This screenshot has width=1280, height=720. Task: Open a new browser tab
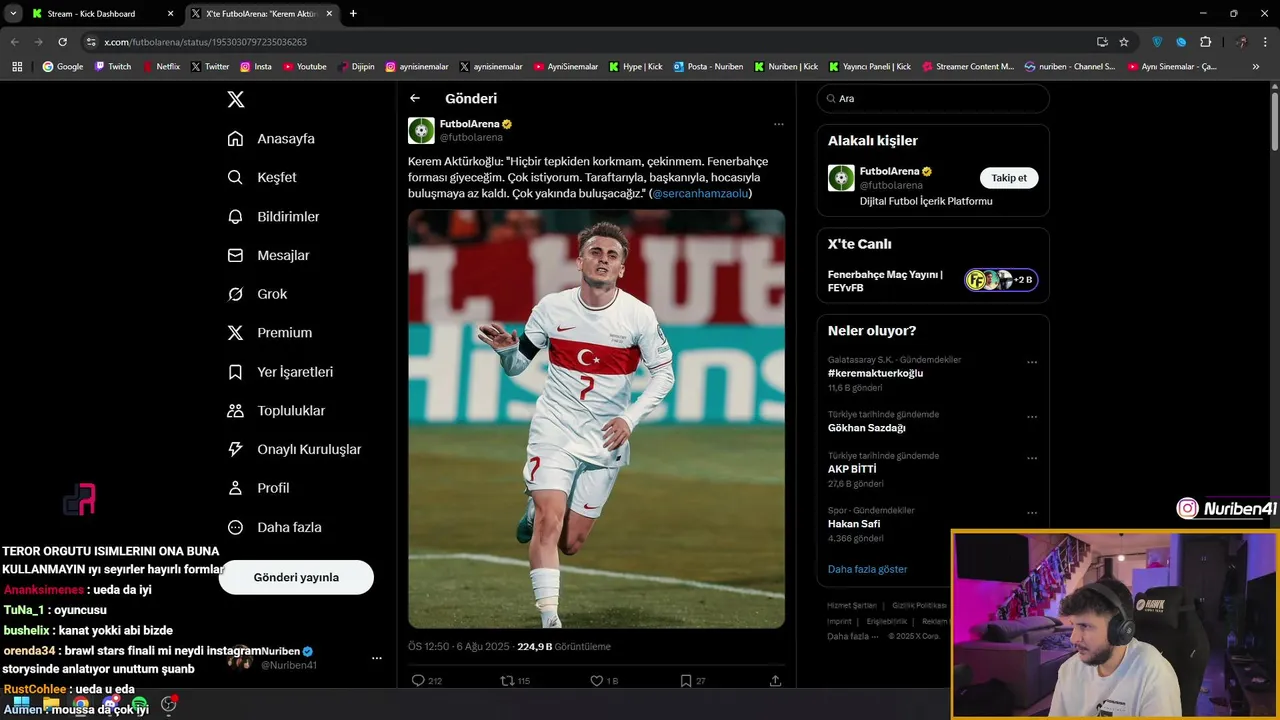tap(353, 14)
